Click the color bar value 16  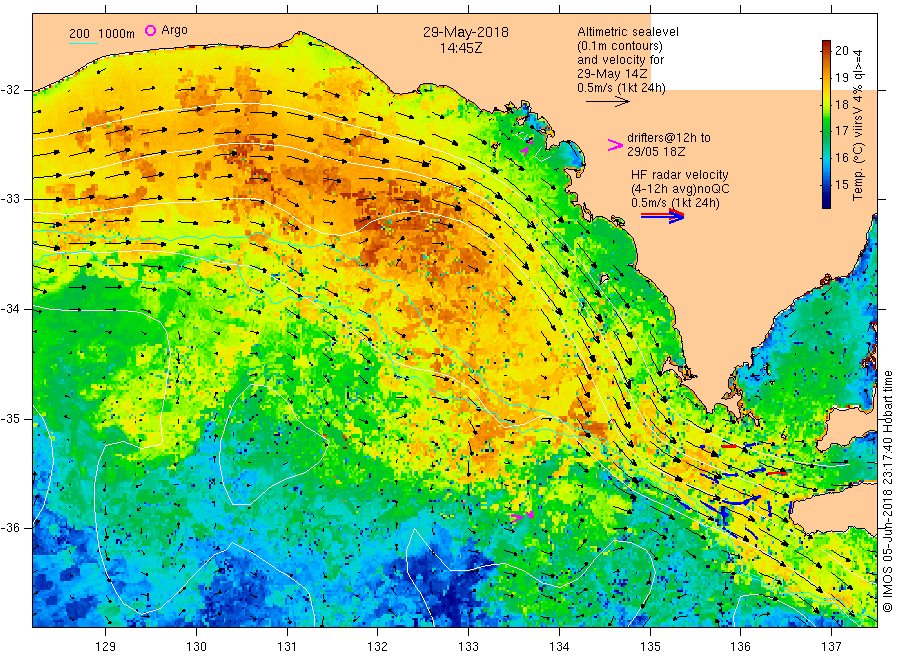tap(841, 158)
